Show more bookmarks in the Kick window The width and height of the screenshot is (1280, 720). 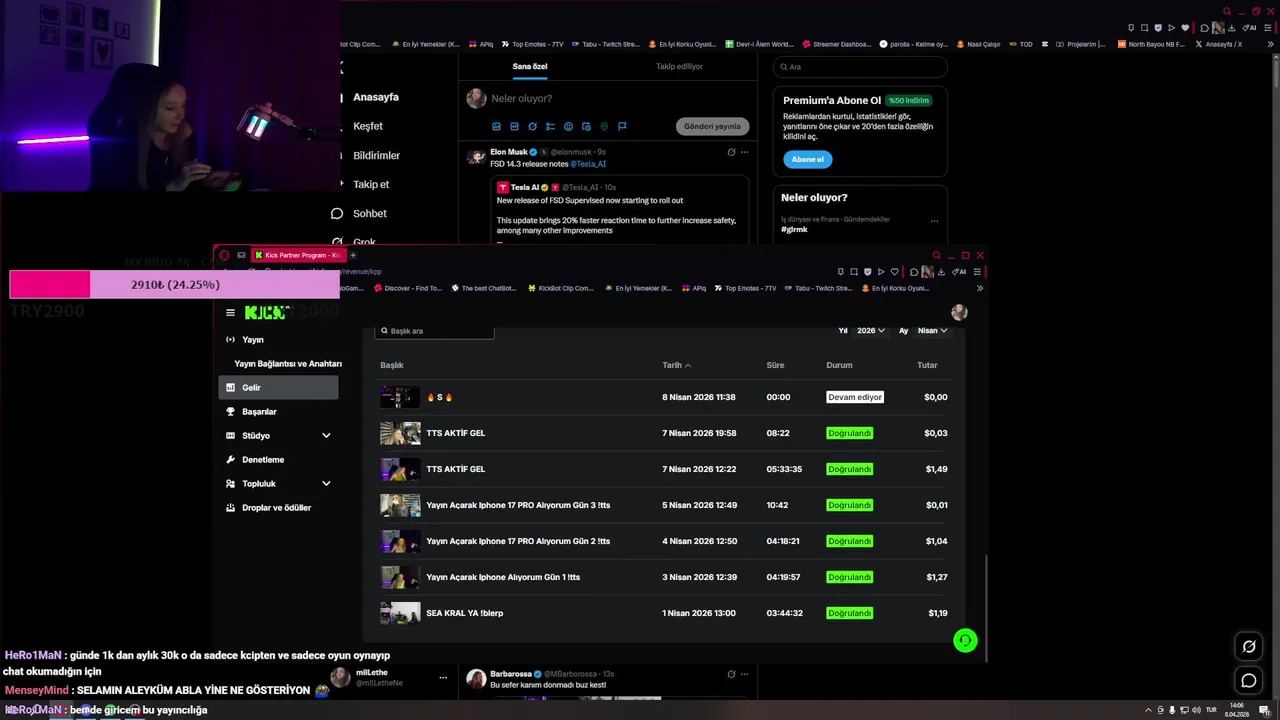click(x=979, y=288)
